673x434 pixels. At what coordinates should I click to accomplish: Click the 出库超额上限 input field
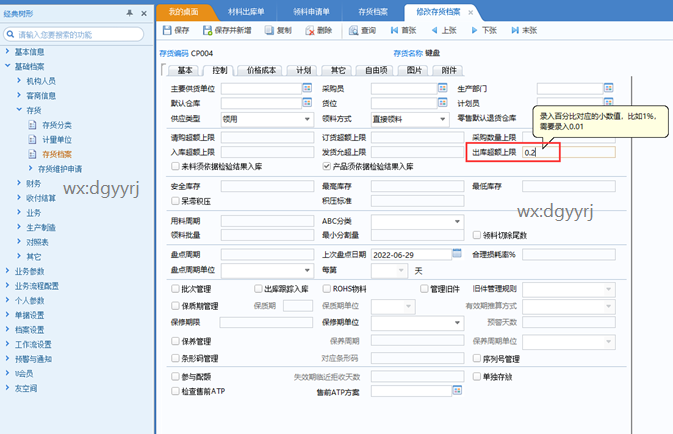pos(569,152)
